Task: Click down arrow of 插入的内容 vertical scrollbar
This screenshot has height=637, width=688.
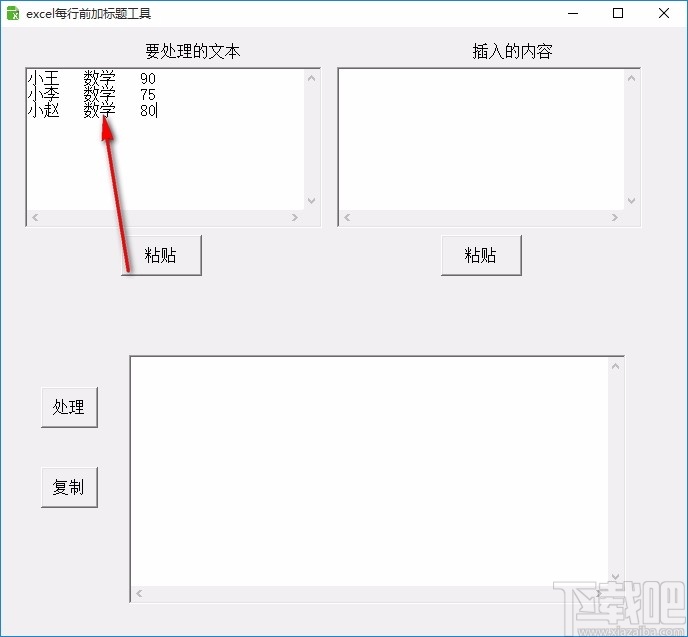Action: [x=631, y=200]
